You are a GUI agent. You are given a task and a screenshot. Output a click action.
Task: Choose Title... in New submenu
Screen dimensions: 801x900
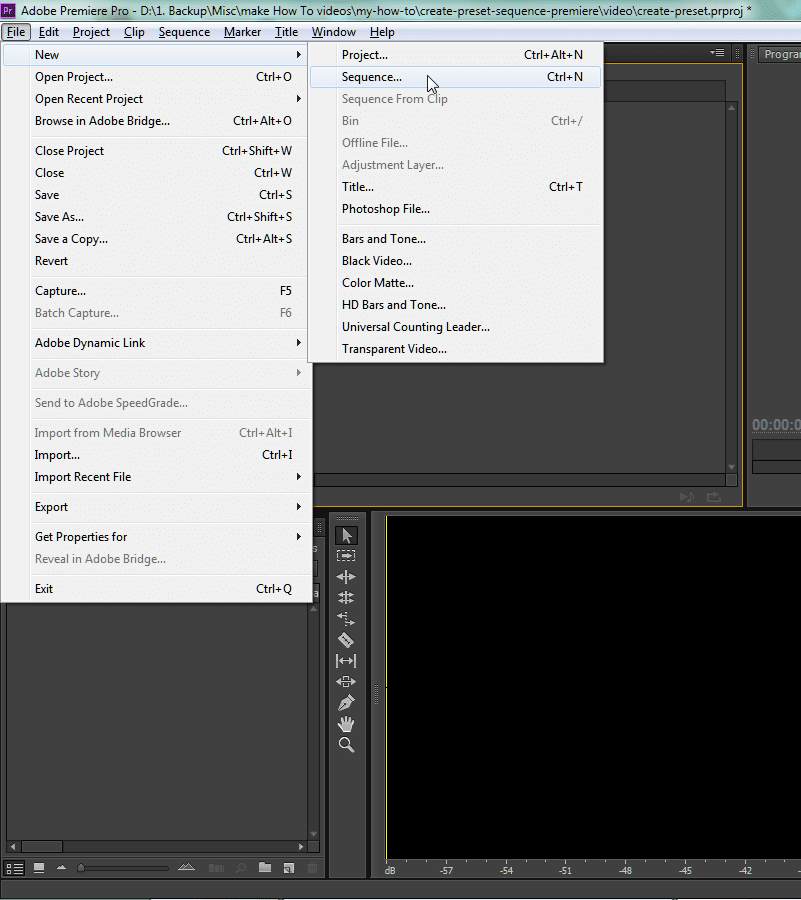[456, 187]
